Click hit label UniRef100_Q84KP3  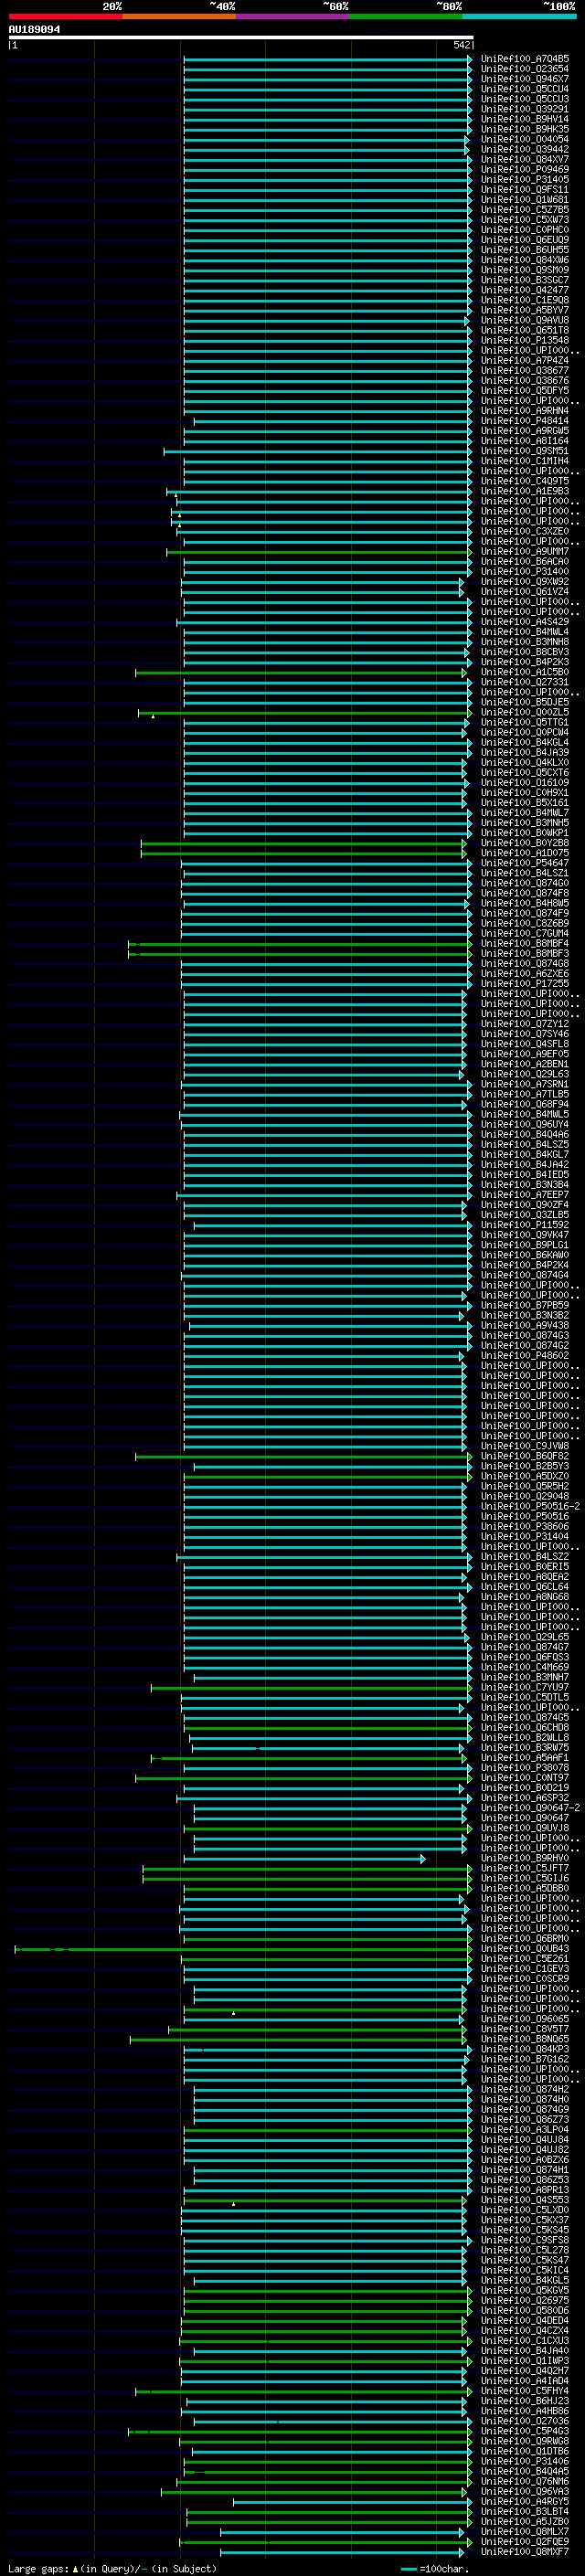pos(525,2049)
